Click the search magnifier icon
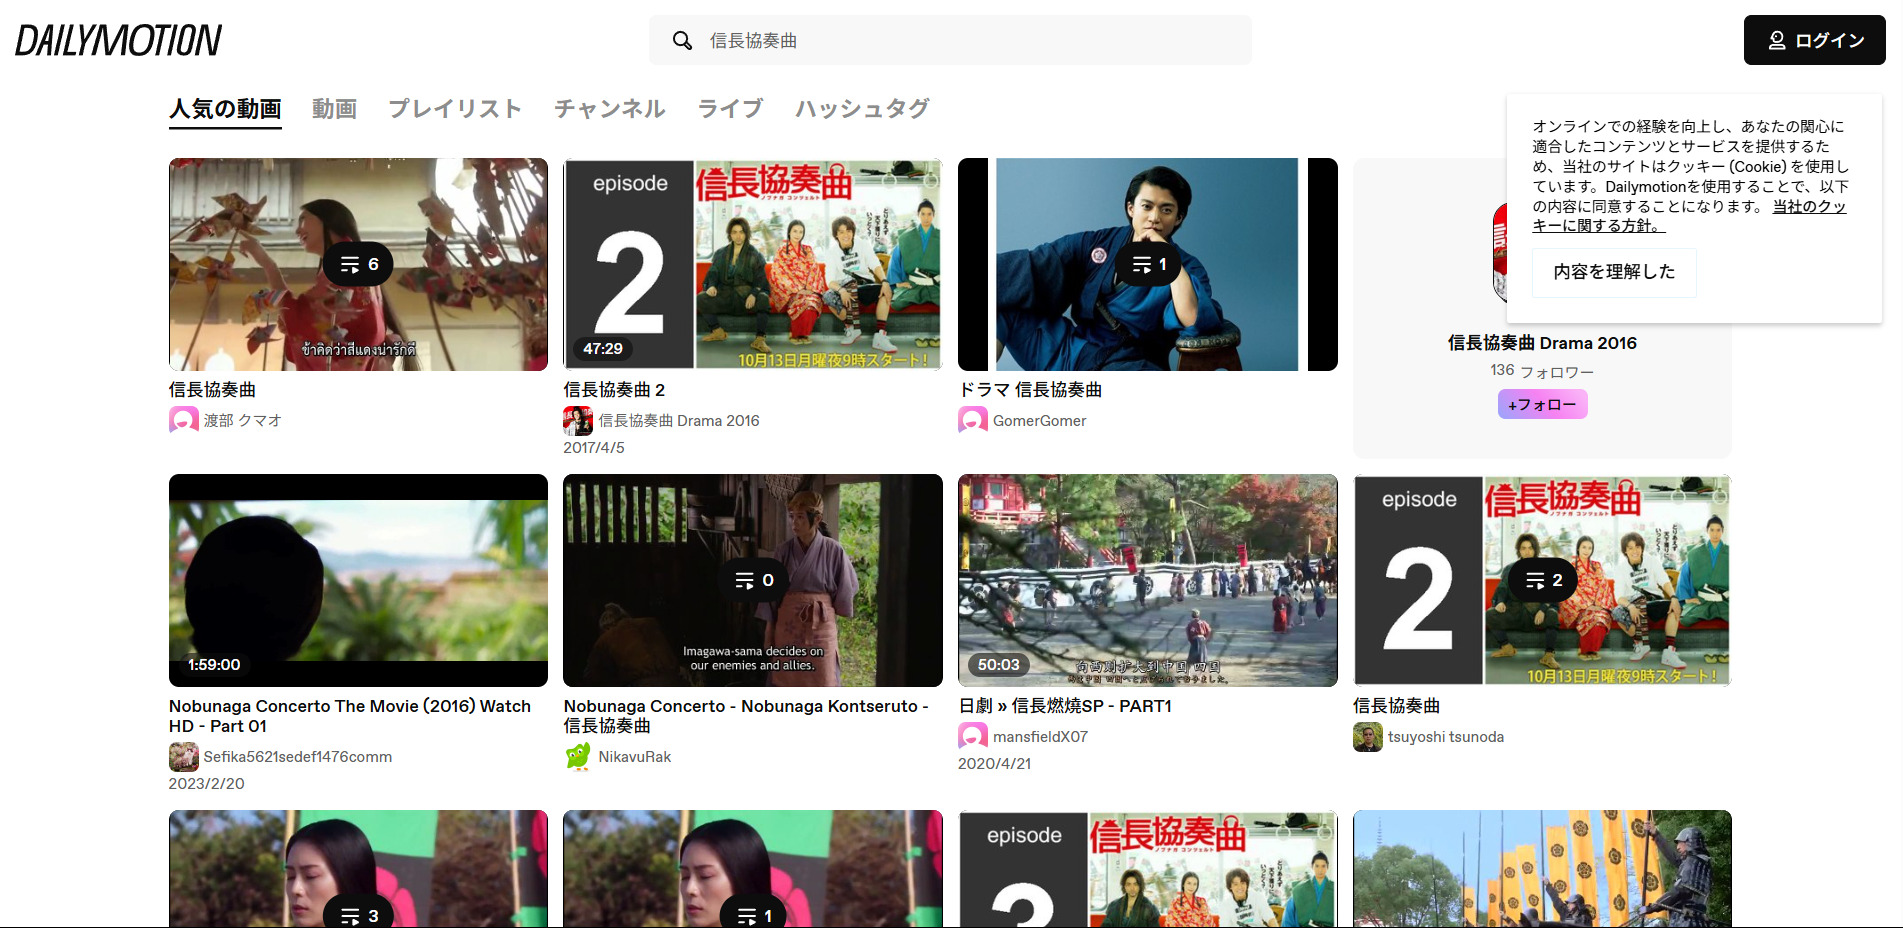Viewport: 1903px width, 928px height. pos(682,41)
